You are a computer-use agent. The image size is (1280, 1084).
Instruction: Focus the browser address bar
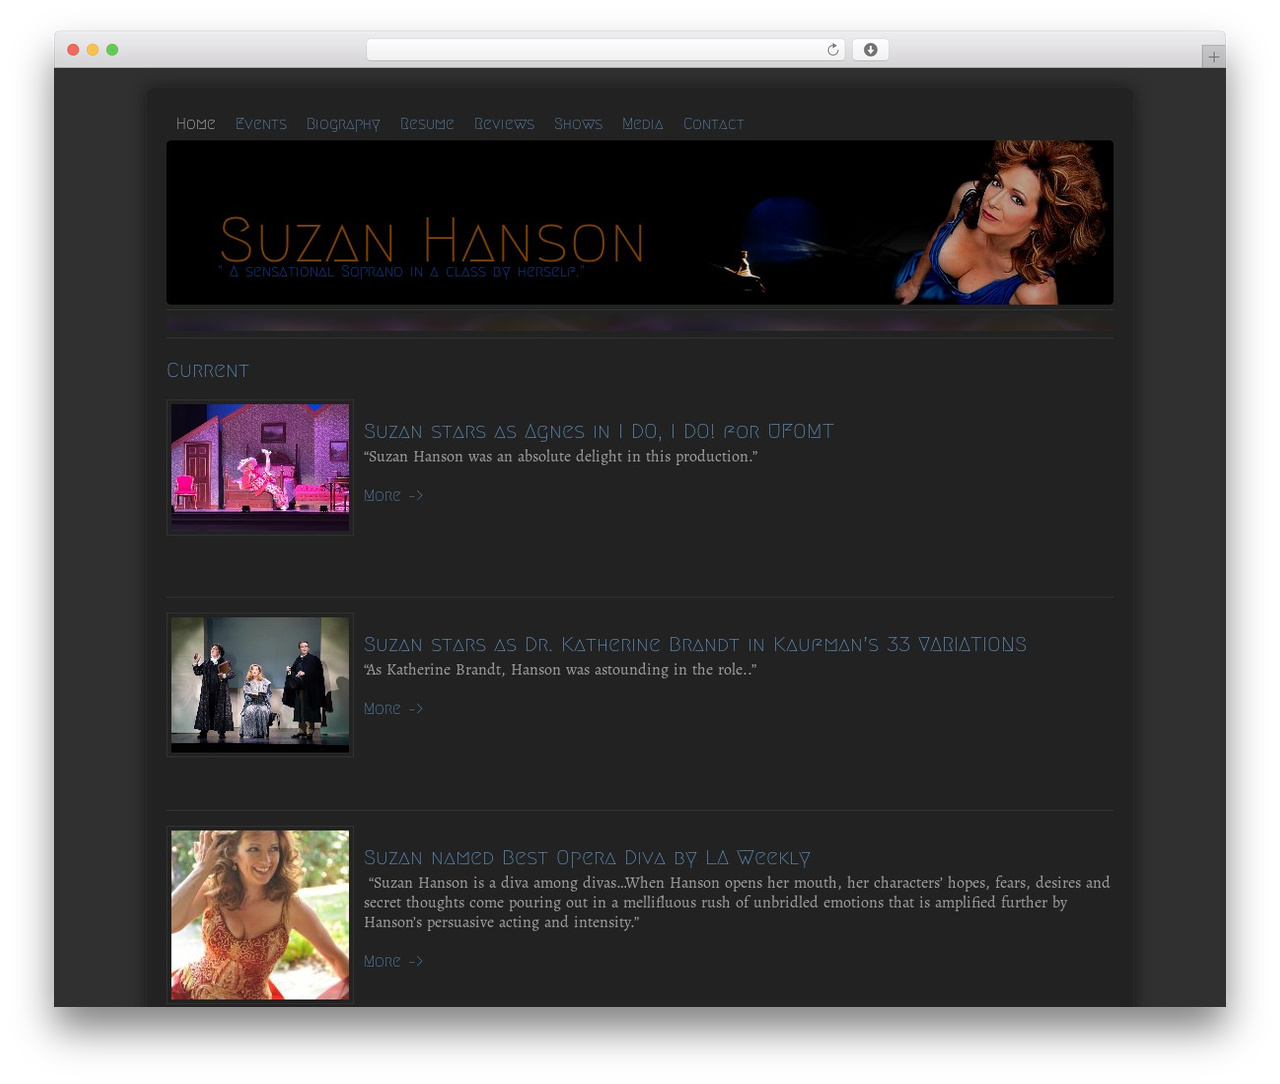pos(605,50)
